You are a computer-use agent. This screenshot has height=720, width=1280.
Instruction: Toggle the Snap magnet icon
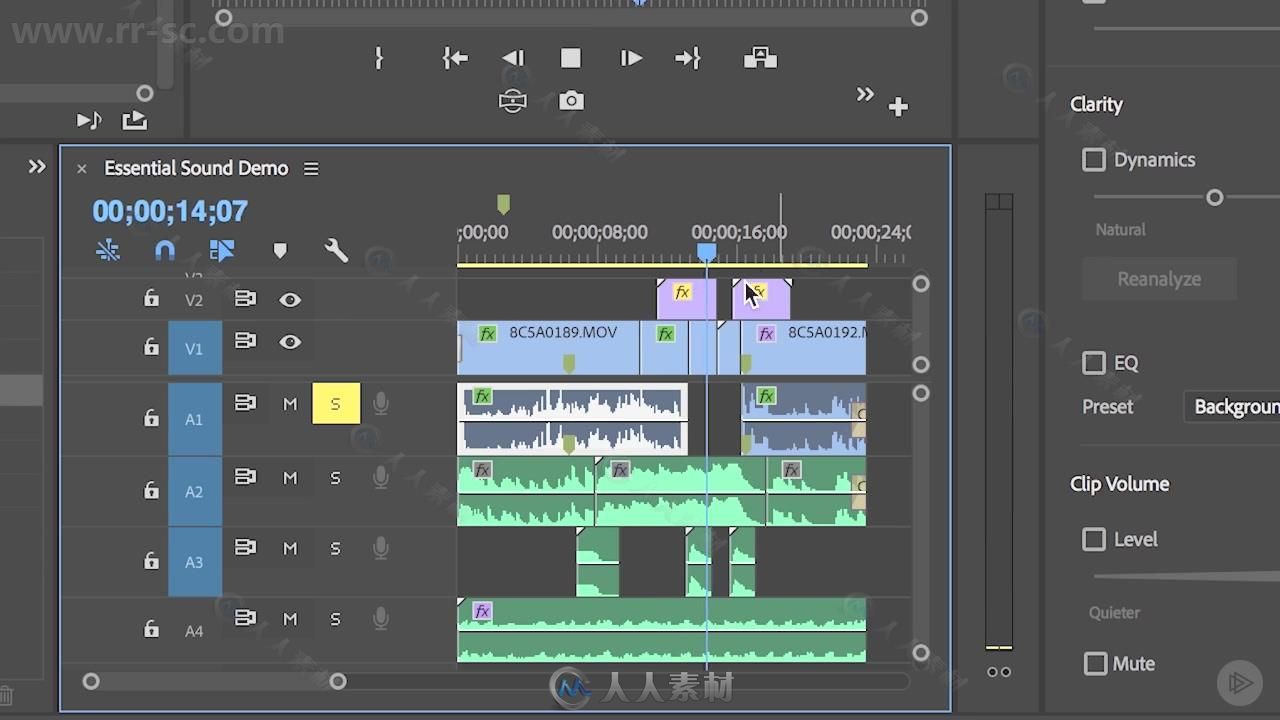tap(165, 250)
